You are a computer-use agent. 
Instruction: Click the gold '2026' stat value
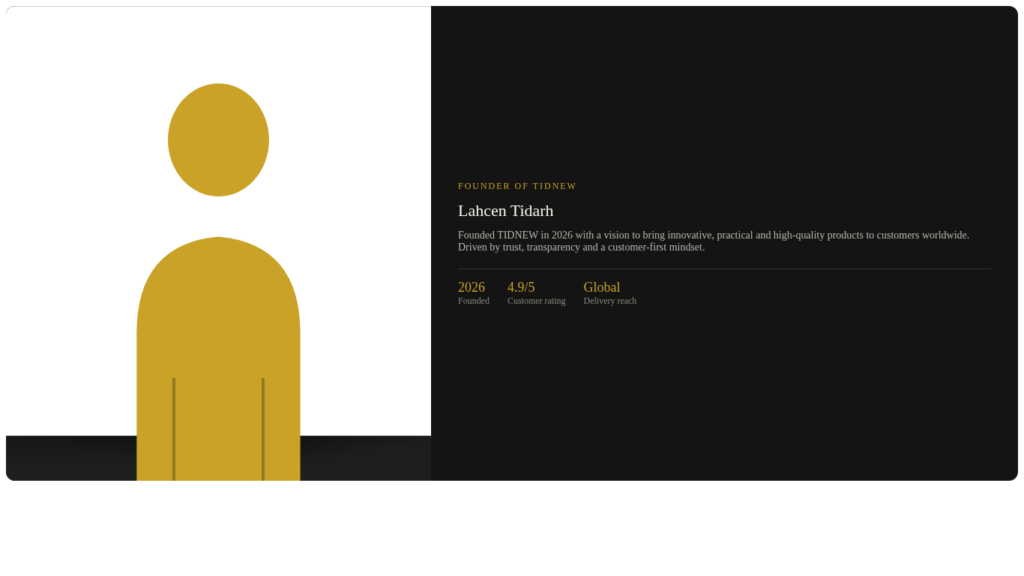point(472,287)
